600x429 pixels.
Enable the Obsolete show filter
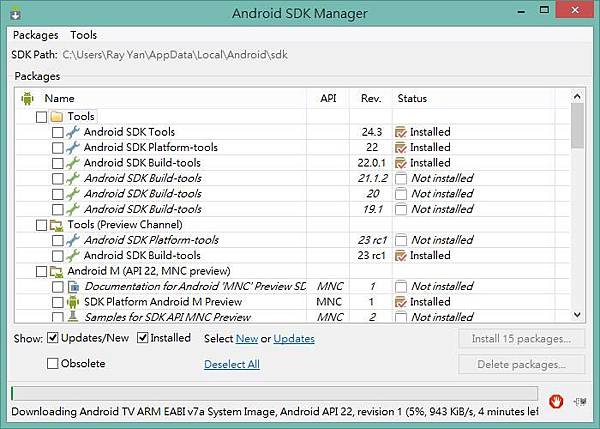pos(52,363)
